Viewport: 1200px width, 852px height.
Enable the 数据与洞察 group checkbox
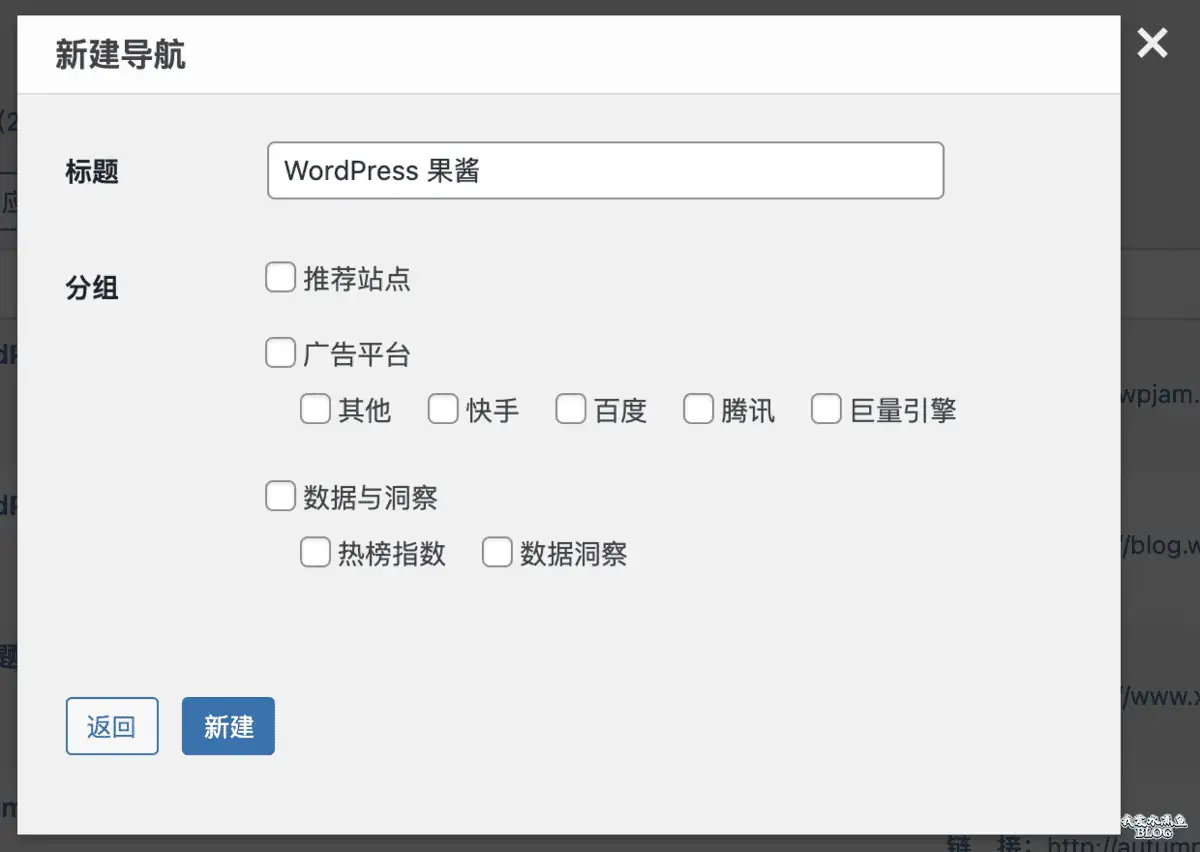pos(280,495)
